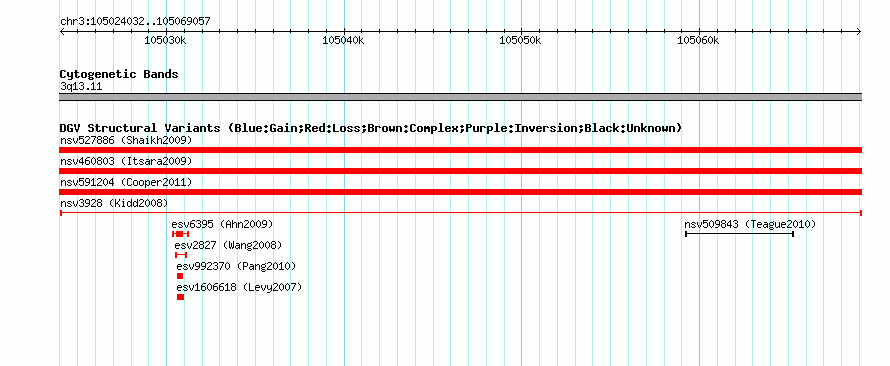The image size is (890, 366).
Task: Select the nsv3928 (Kidd2008) thin red variant line
Action: pyautogui.click(x=460, y=213)
